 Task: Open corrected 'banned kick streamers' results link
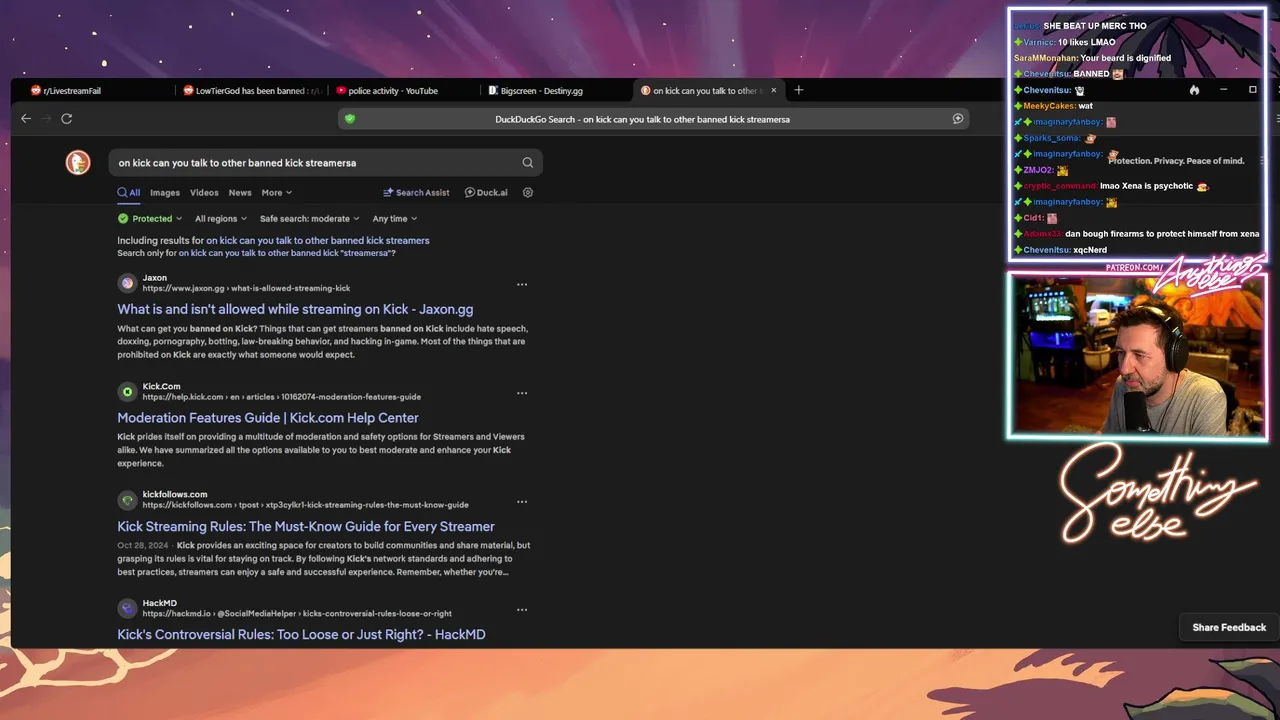pyautogui.click(x=318, y=241)
